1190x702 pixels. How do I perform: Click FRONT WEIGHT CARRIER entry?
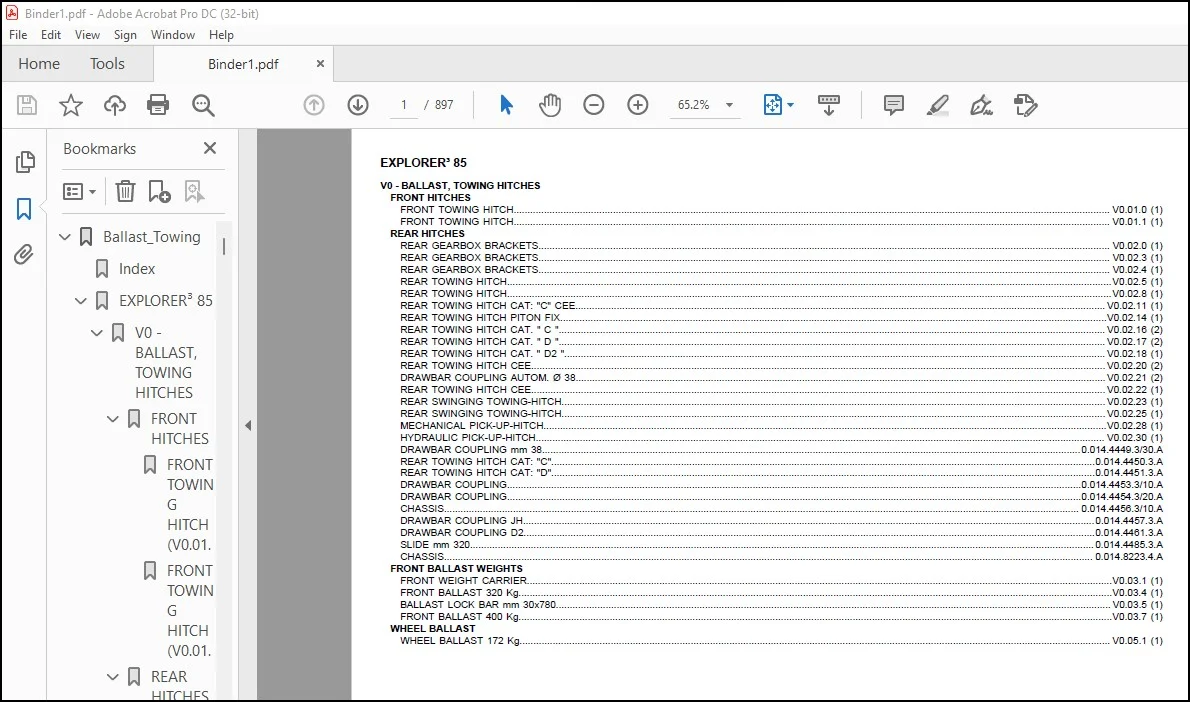pyautogui.click(x=781, y=581)
